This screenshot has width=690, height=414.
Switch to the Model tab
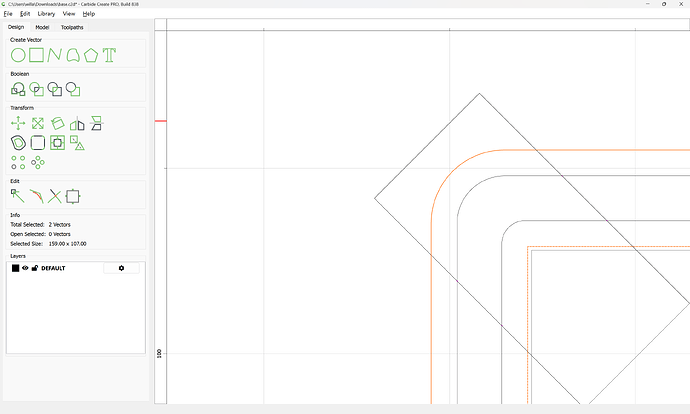point(42,27)
